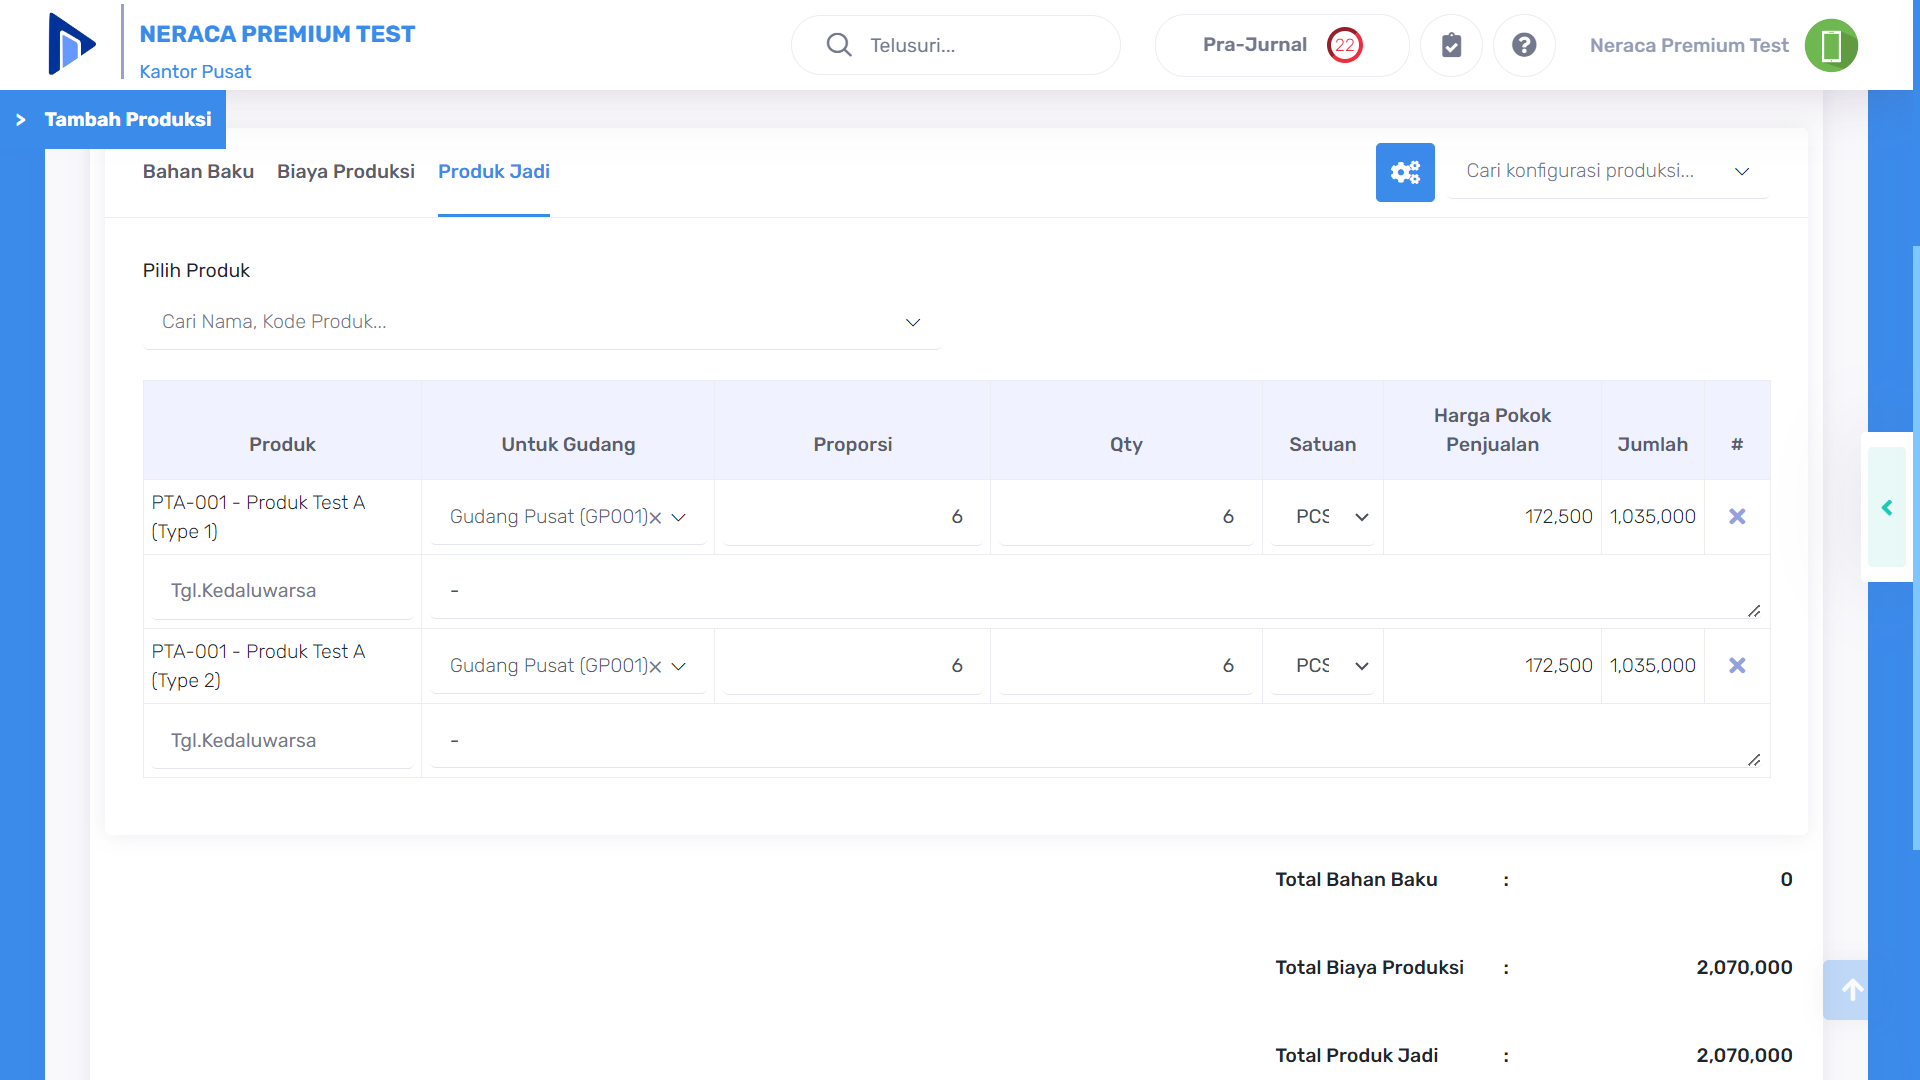This screenshot has width=1920, height=1080.
Task: Click the Total Biaya Produksi label
Action: [x=1369, y=968]
